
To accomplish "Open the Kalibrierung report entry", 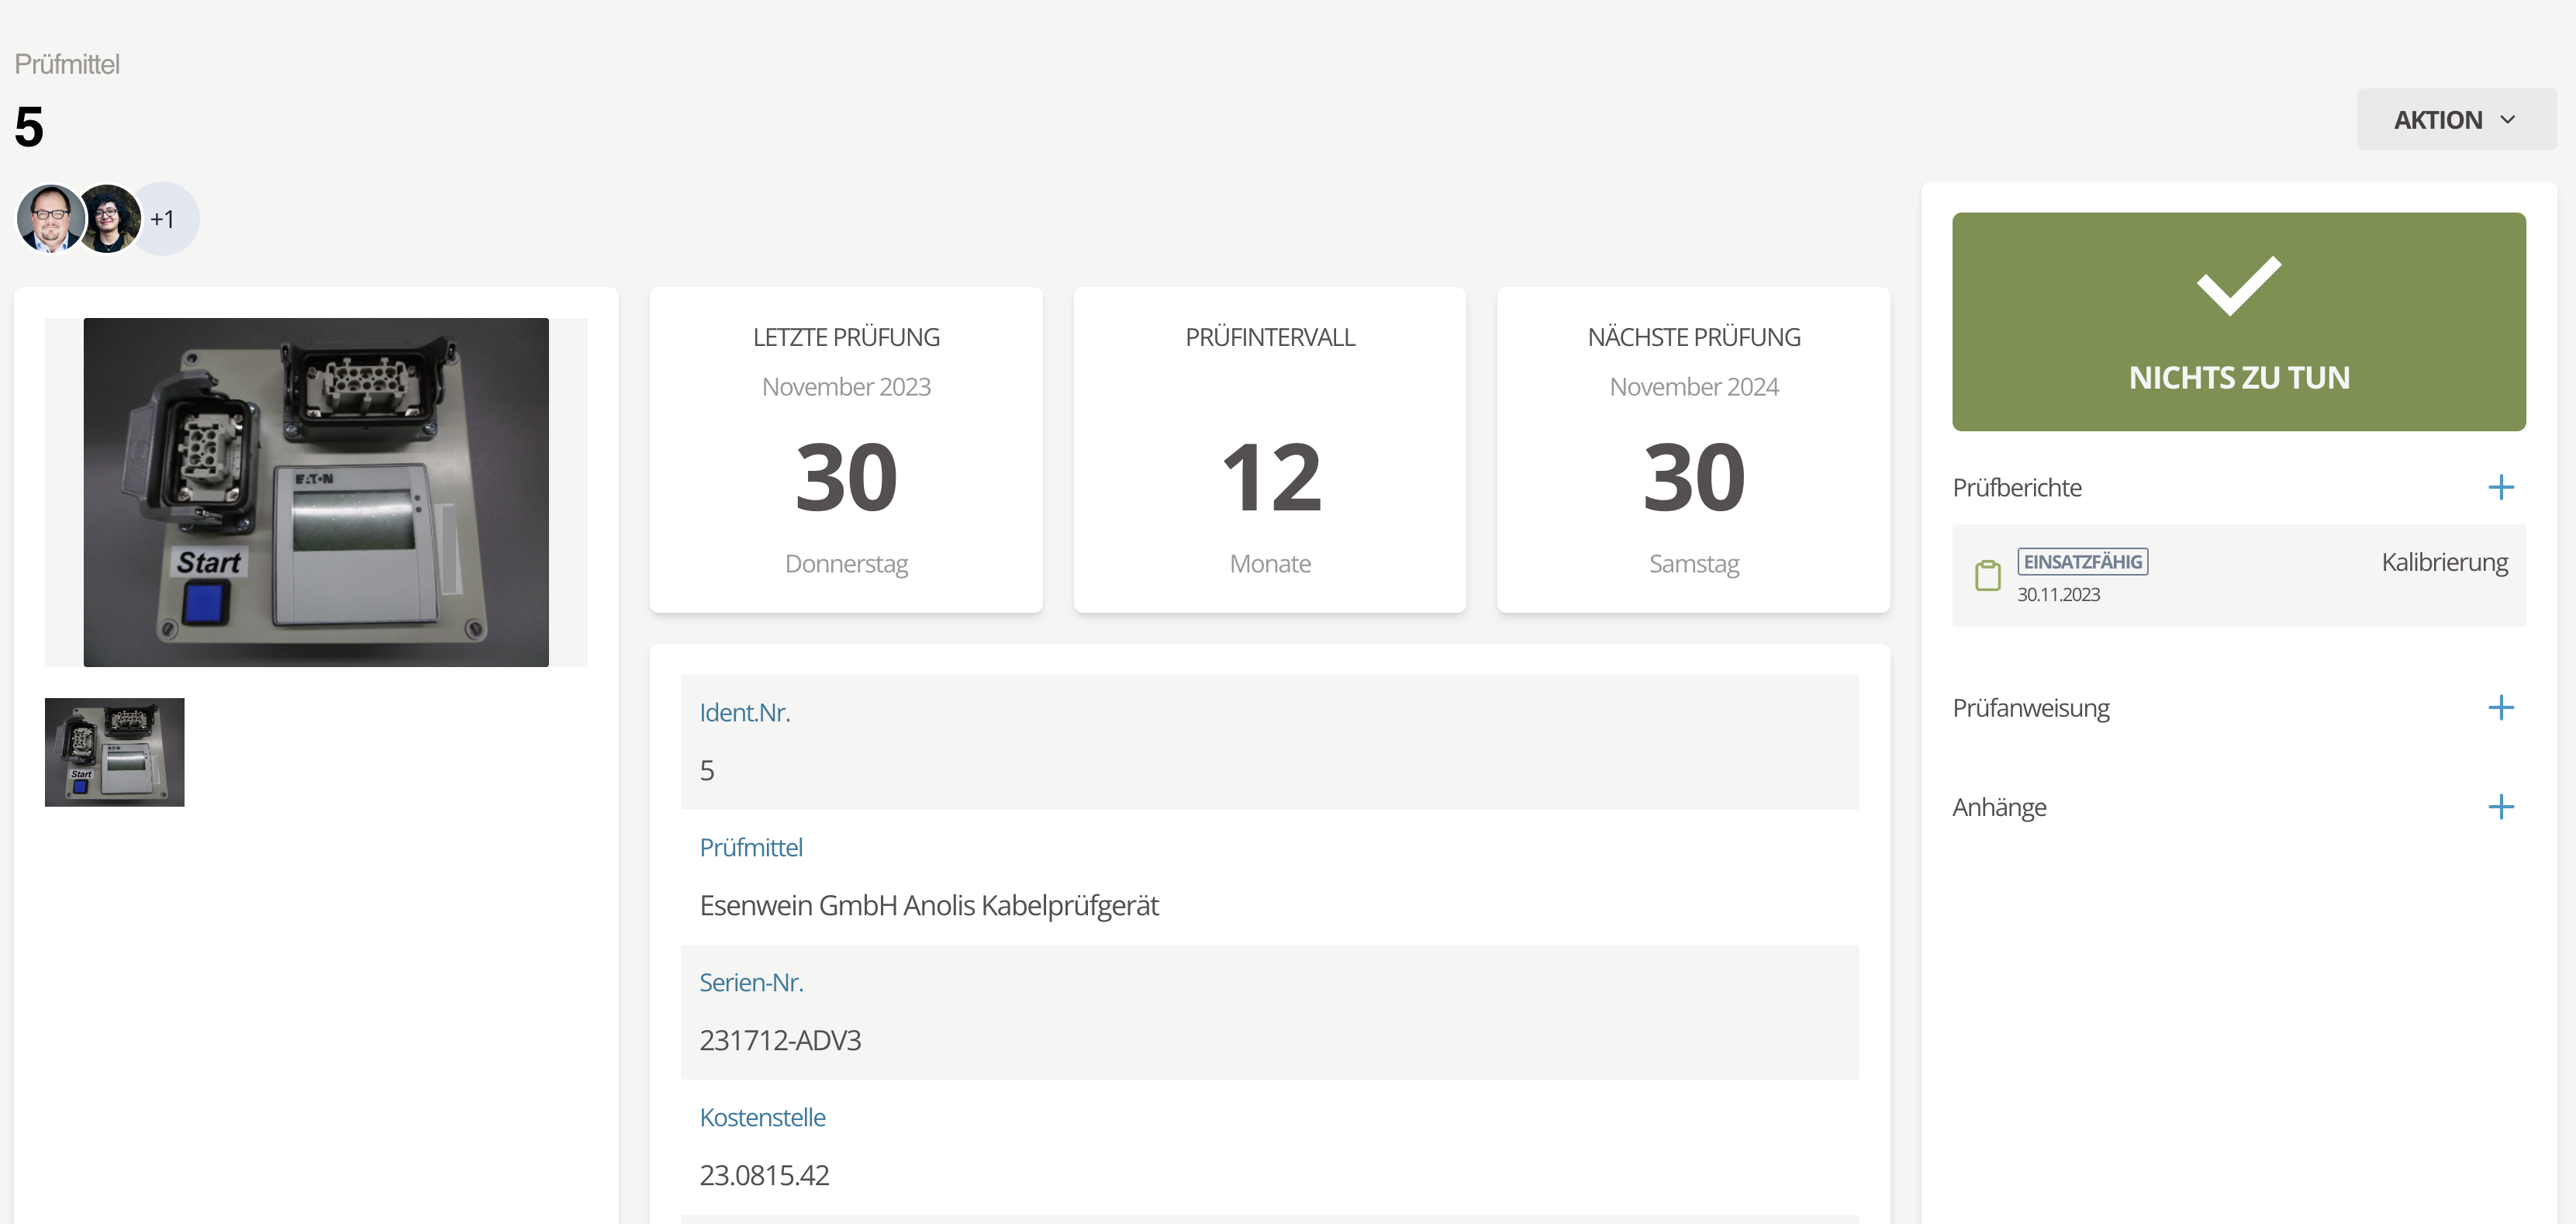I will pos(2238,576).
